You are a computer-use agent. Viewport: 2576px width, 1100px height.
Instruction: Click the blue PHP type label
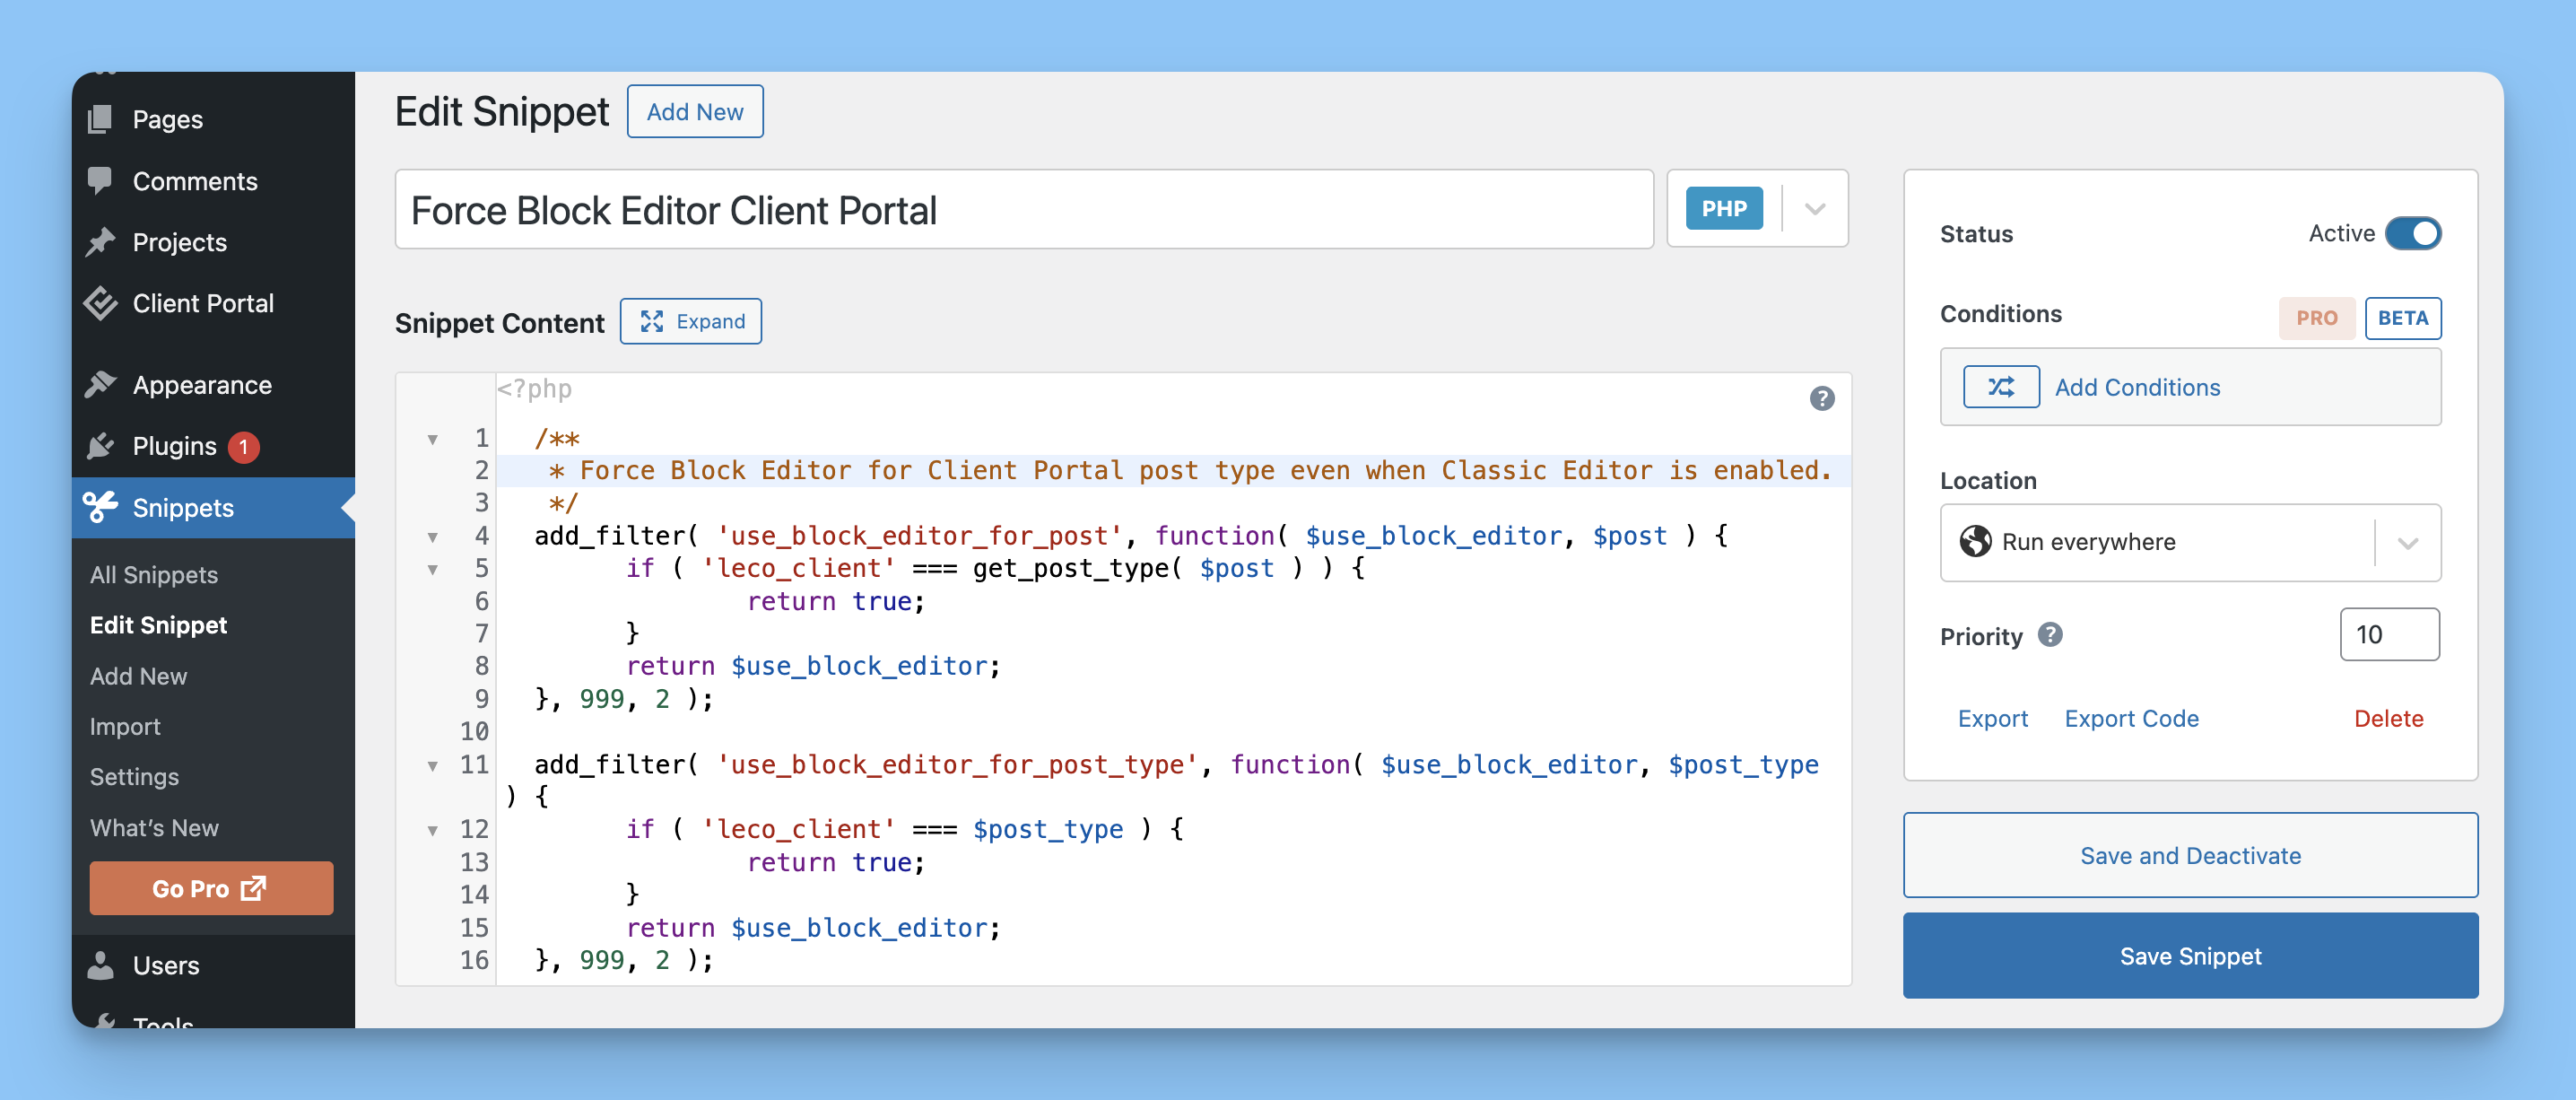click(x=1724, y=209)
